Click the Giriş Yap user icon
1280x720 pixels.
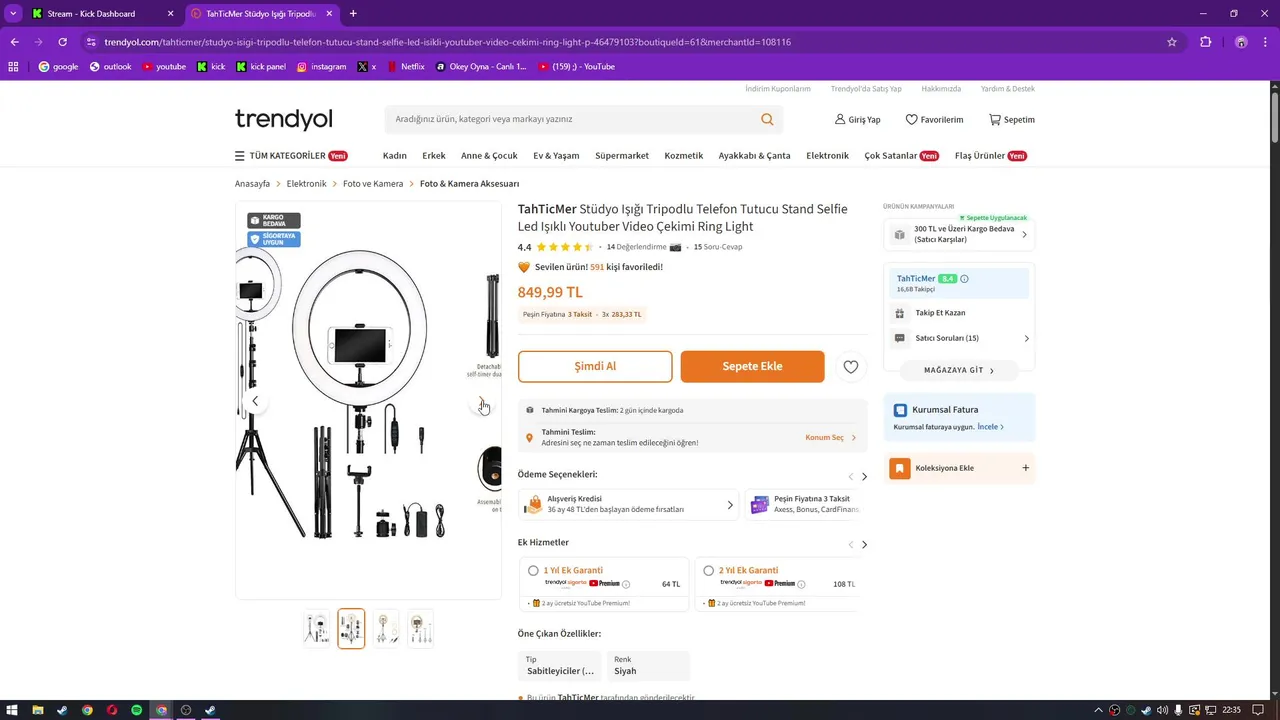pyautogui.click(x=840, y=119)
